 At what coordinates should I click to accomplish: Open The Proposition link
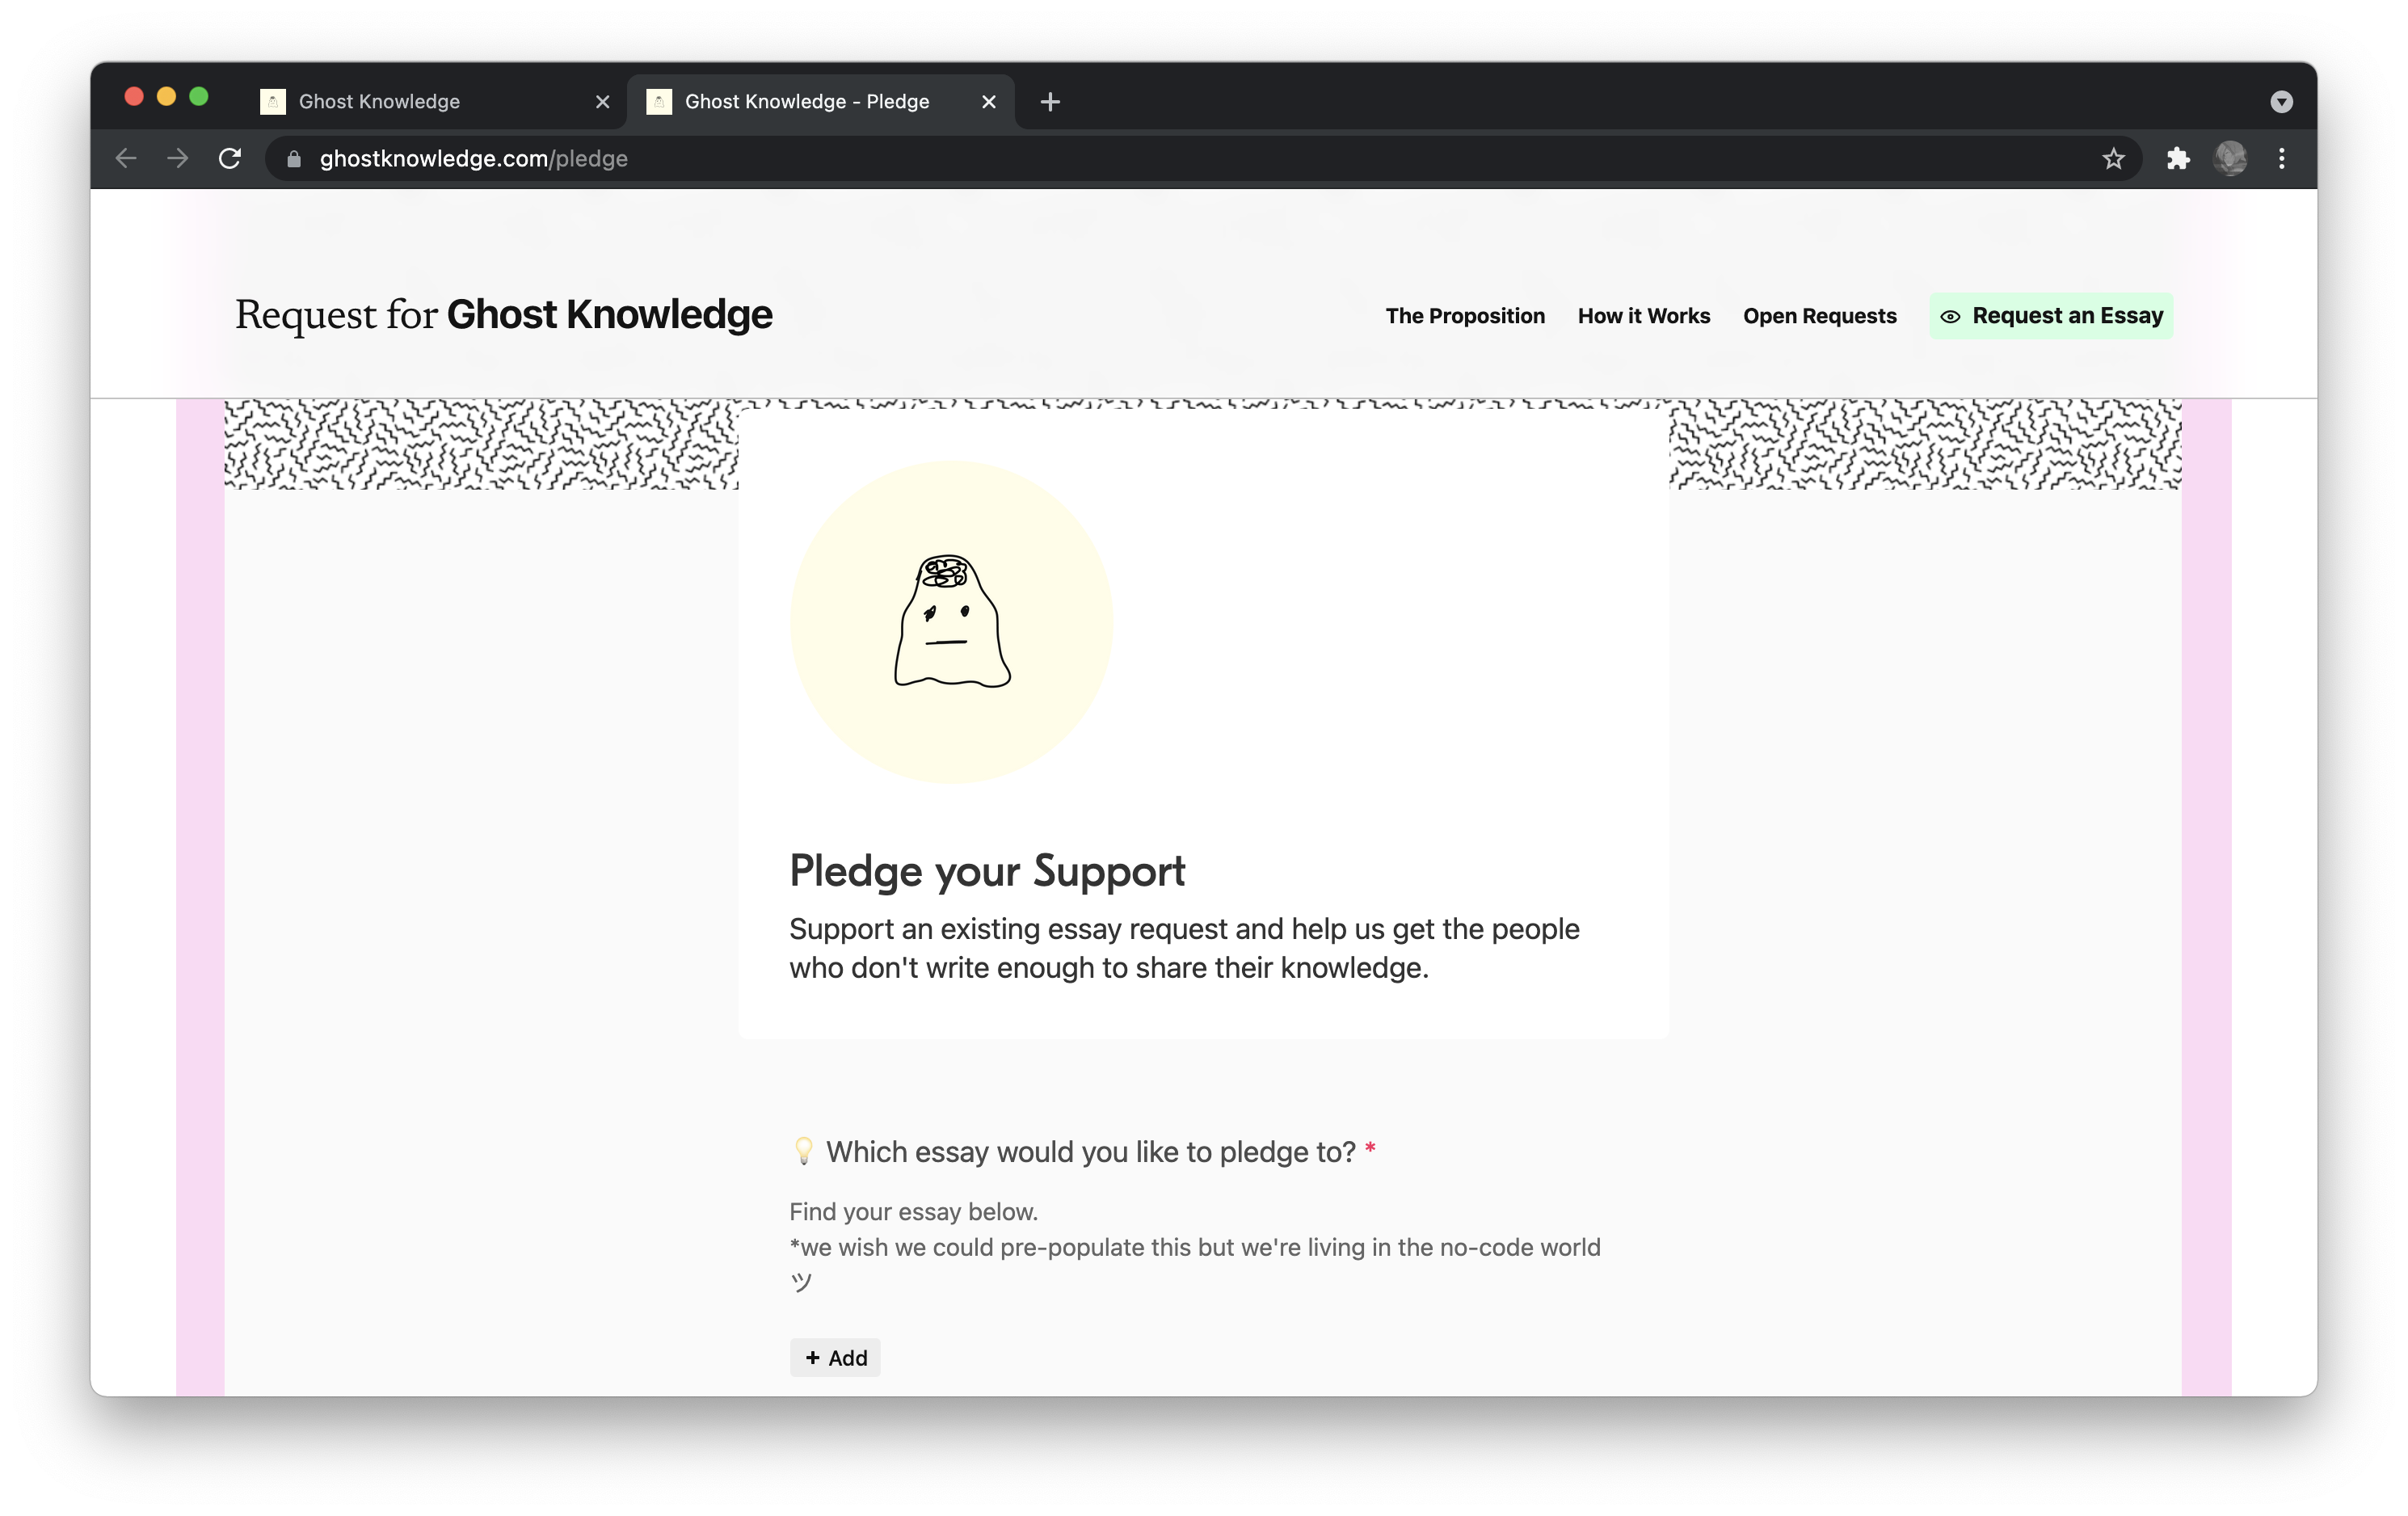1465,316
